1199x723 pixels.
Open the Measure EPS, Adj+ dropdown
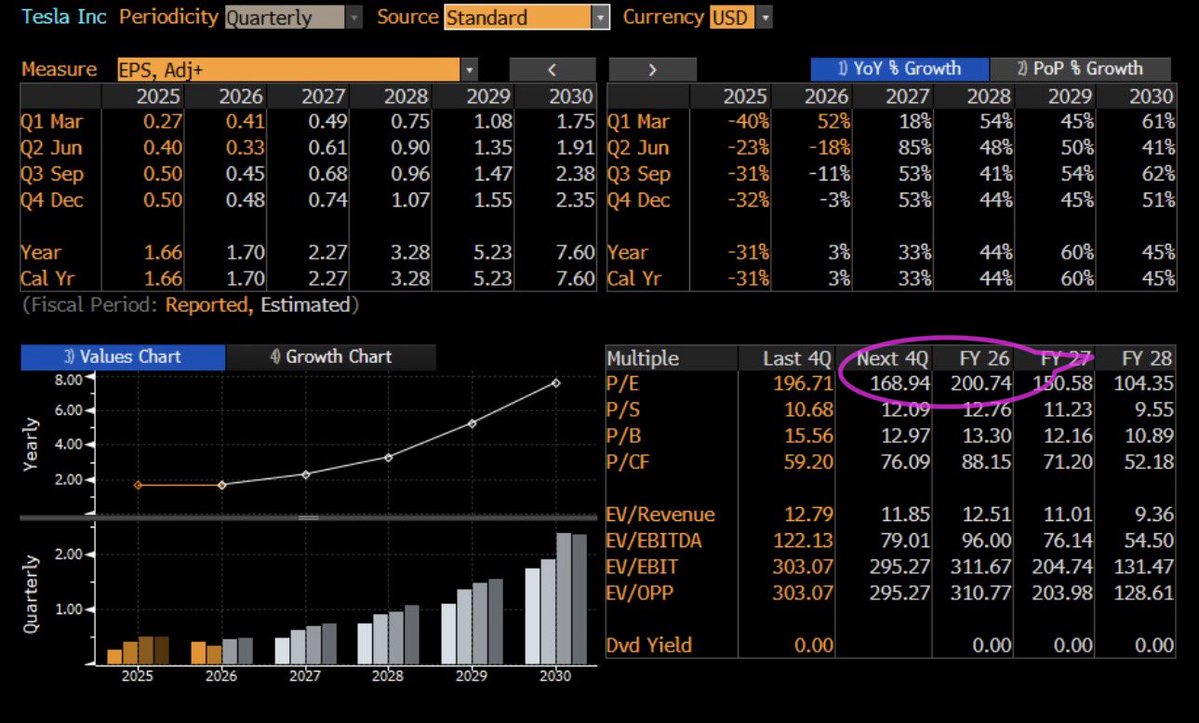(470, 70)
